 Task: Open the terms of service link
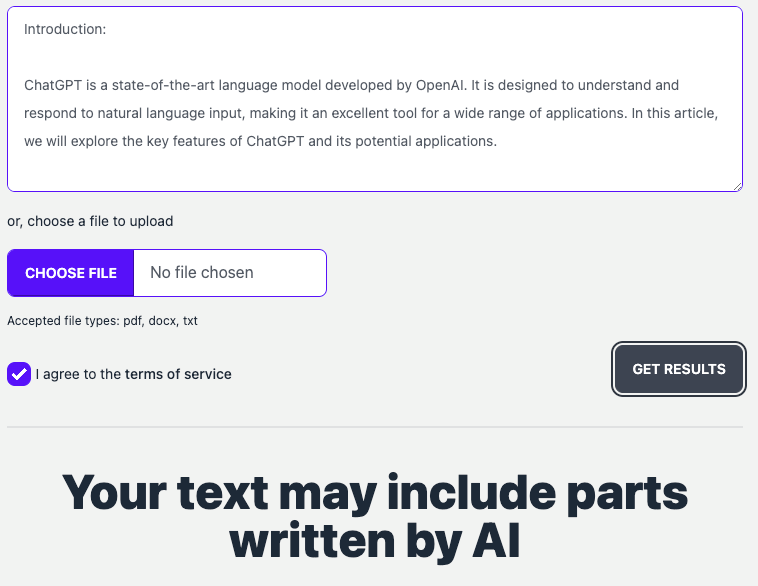pos(178,374)
